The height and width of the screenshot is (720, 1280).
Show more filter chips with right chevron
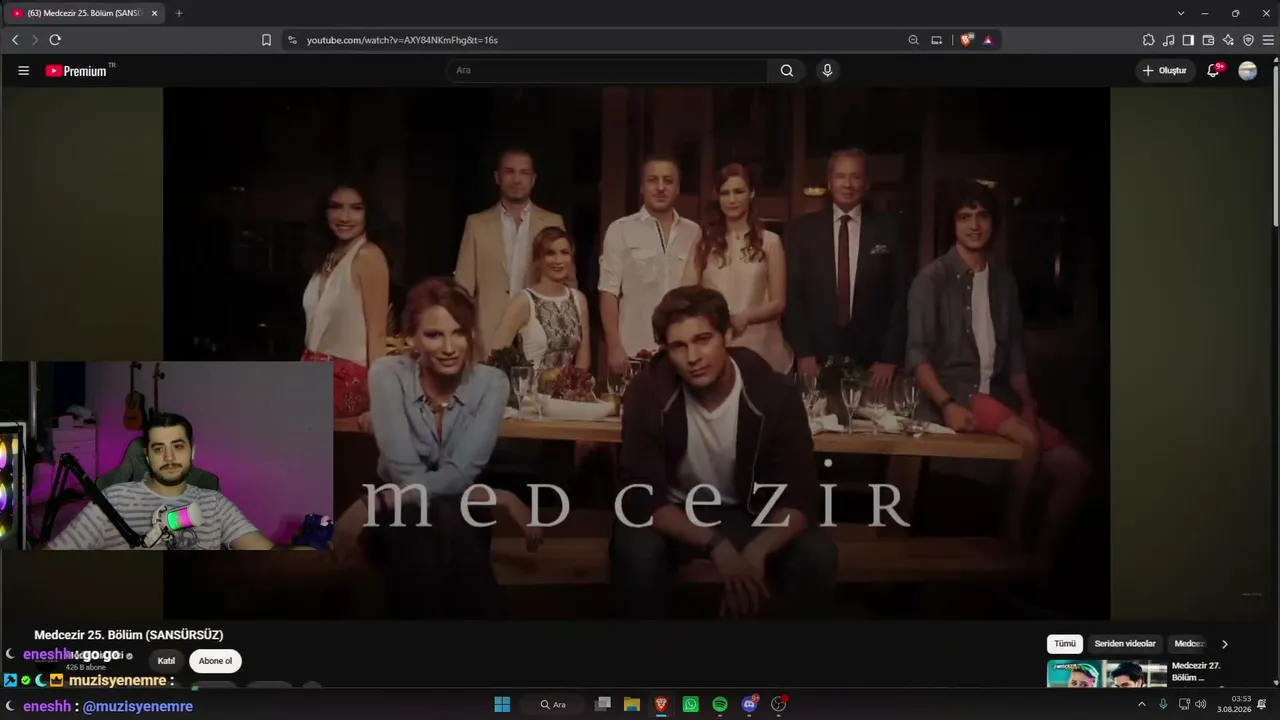click(1224, 644)
